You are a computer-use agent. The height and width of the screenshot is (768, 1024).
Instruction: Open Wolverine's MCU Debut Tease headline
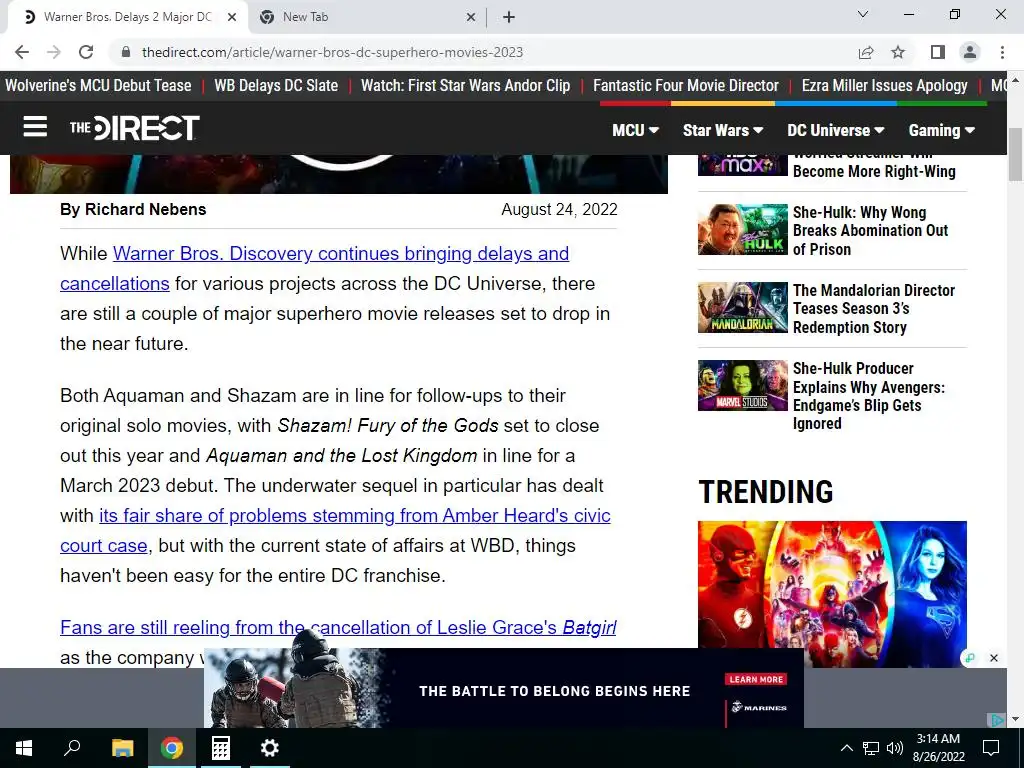(98, 86)
